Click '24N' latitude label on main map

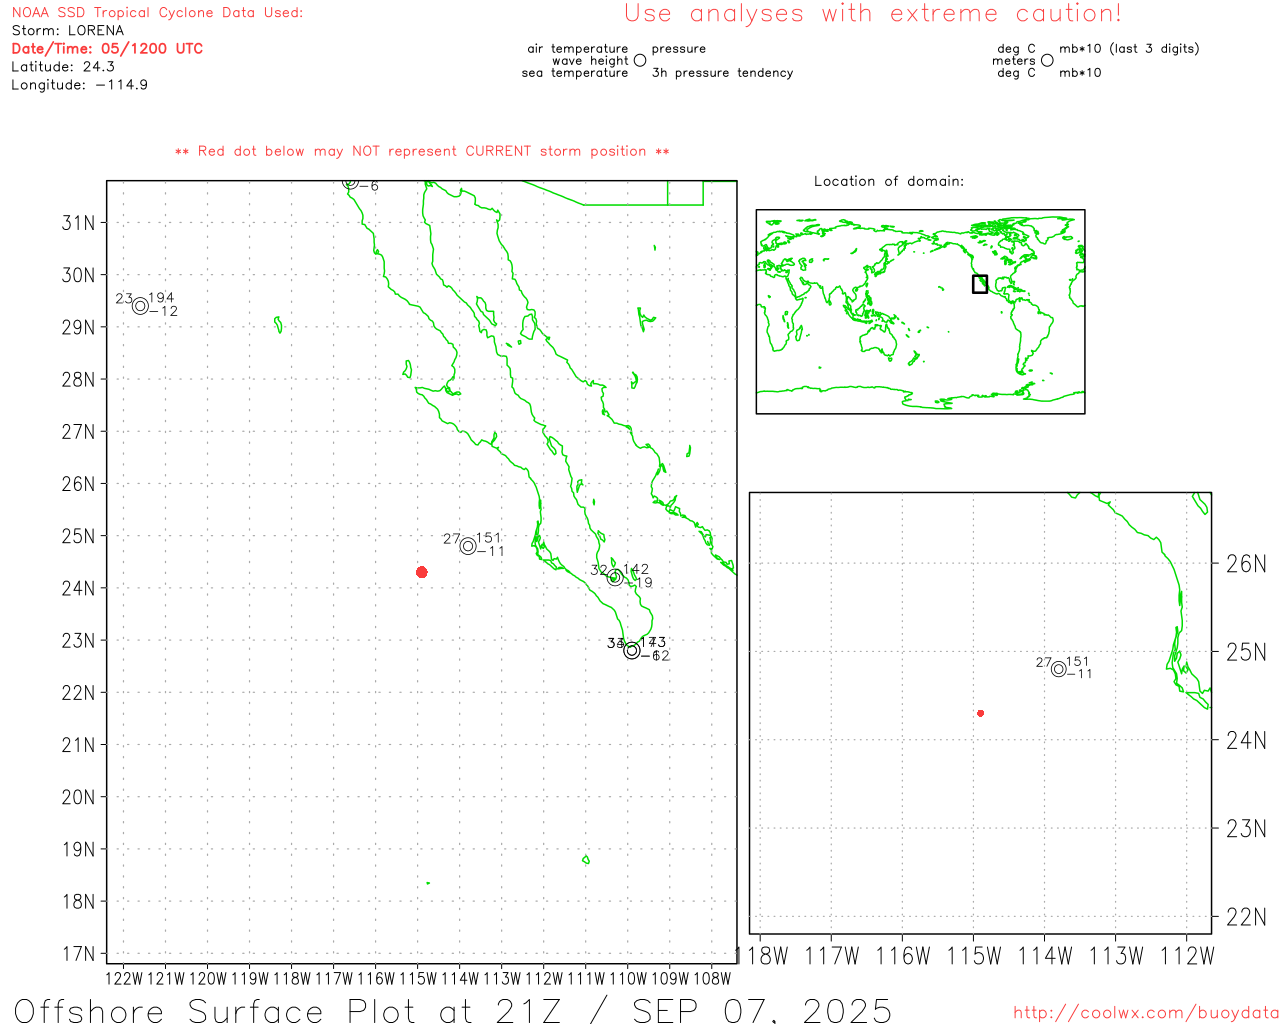(x=79, y=589)
